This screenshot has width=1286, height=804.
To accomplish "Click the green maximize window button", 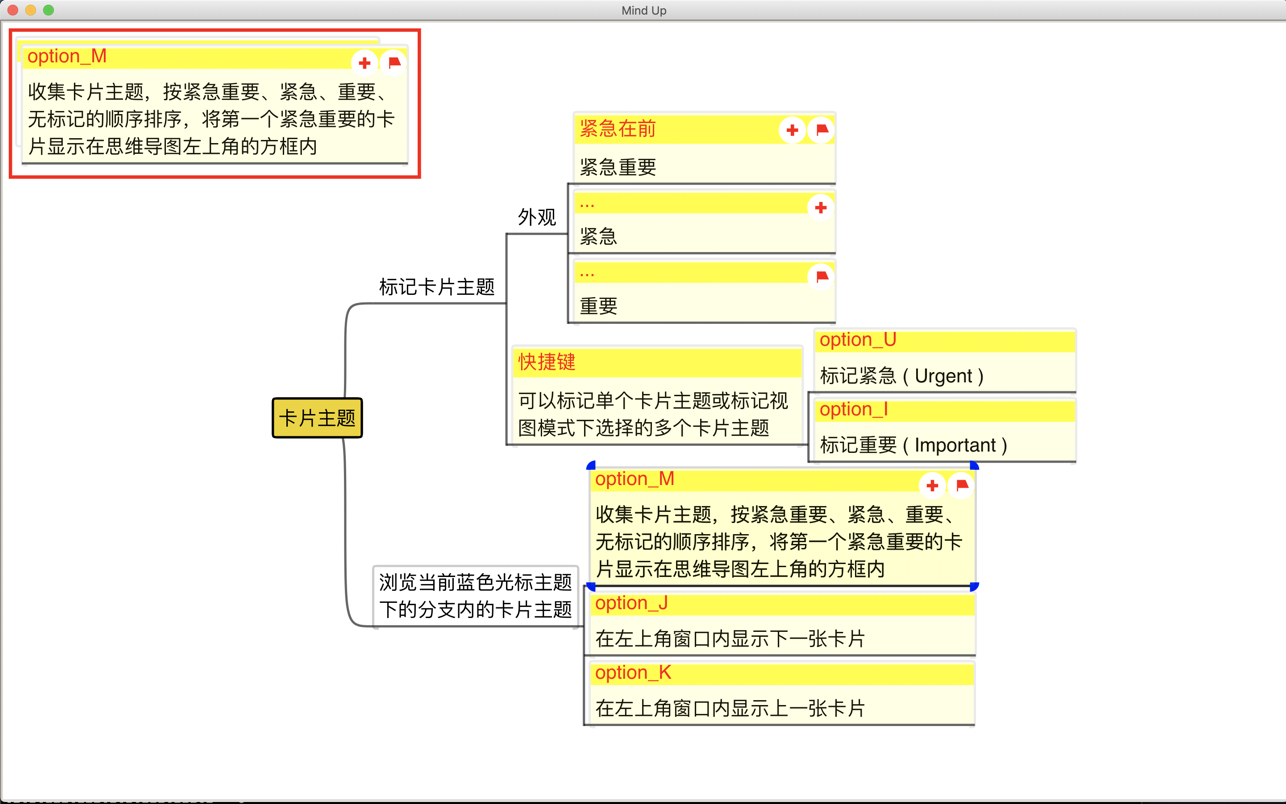I will tap(48, 10).
